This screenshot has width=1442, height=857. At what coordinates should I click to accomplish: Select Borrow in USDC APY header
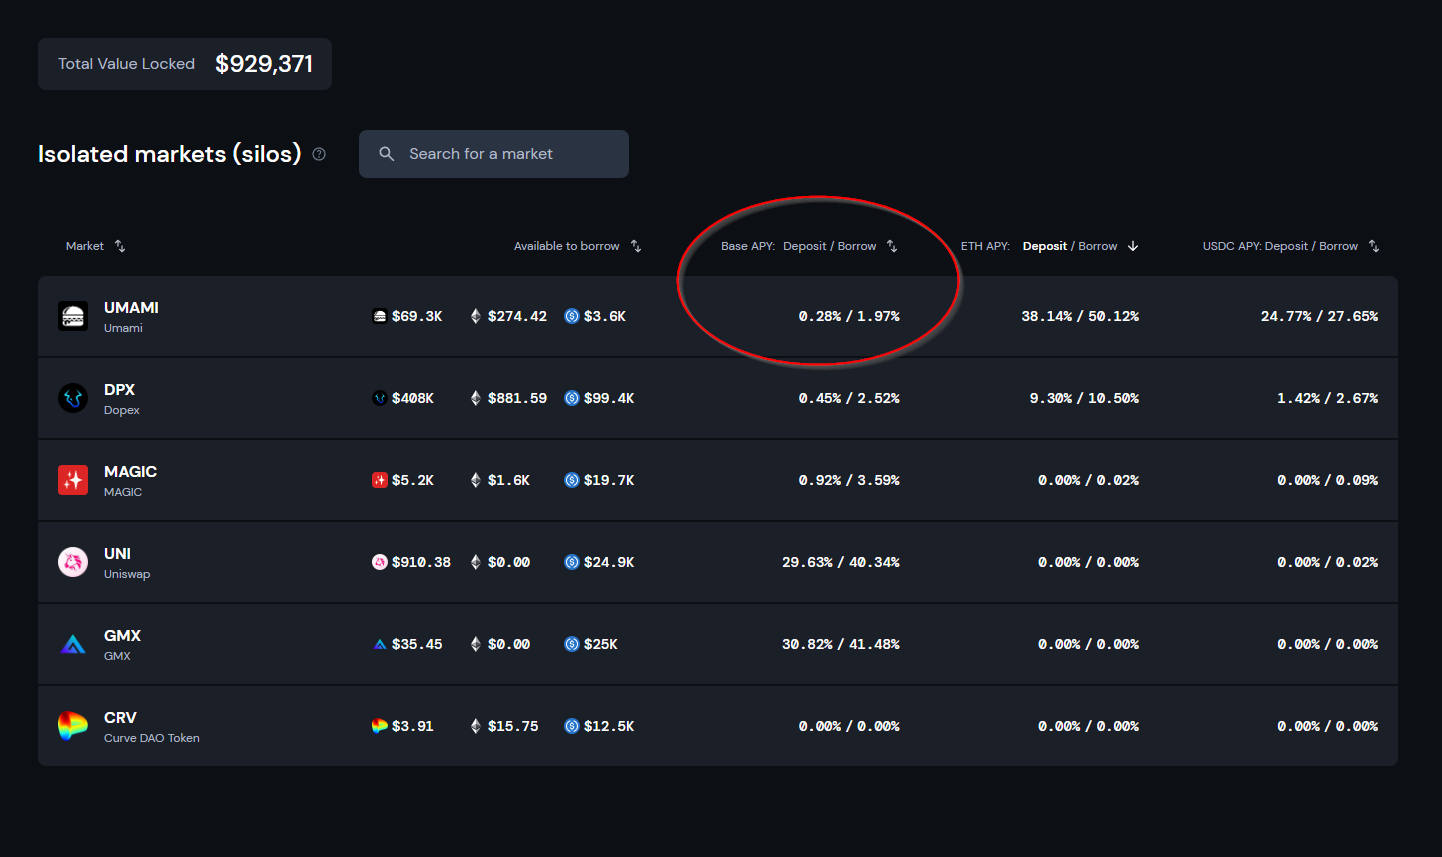point(1338,246)
